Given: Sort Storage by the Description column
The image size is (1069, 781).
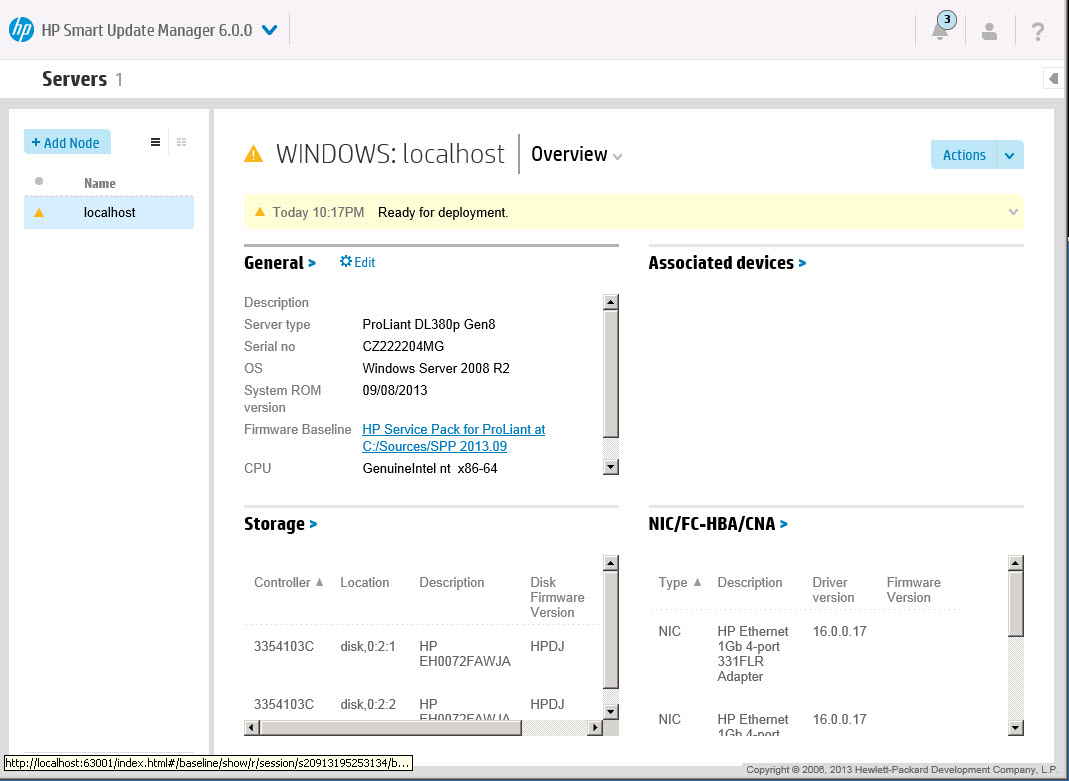Looking at the screenshot, I should [451, 583].
